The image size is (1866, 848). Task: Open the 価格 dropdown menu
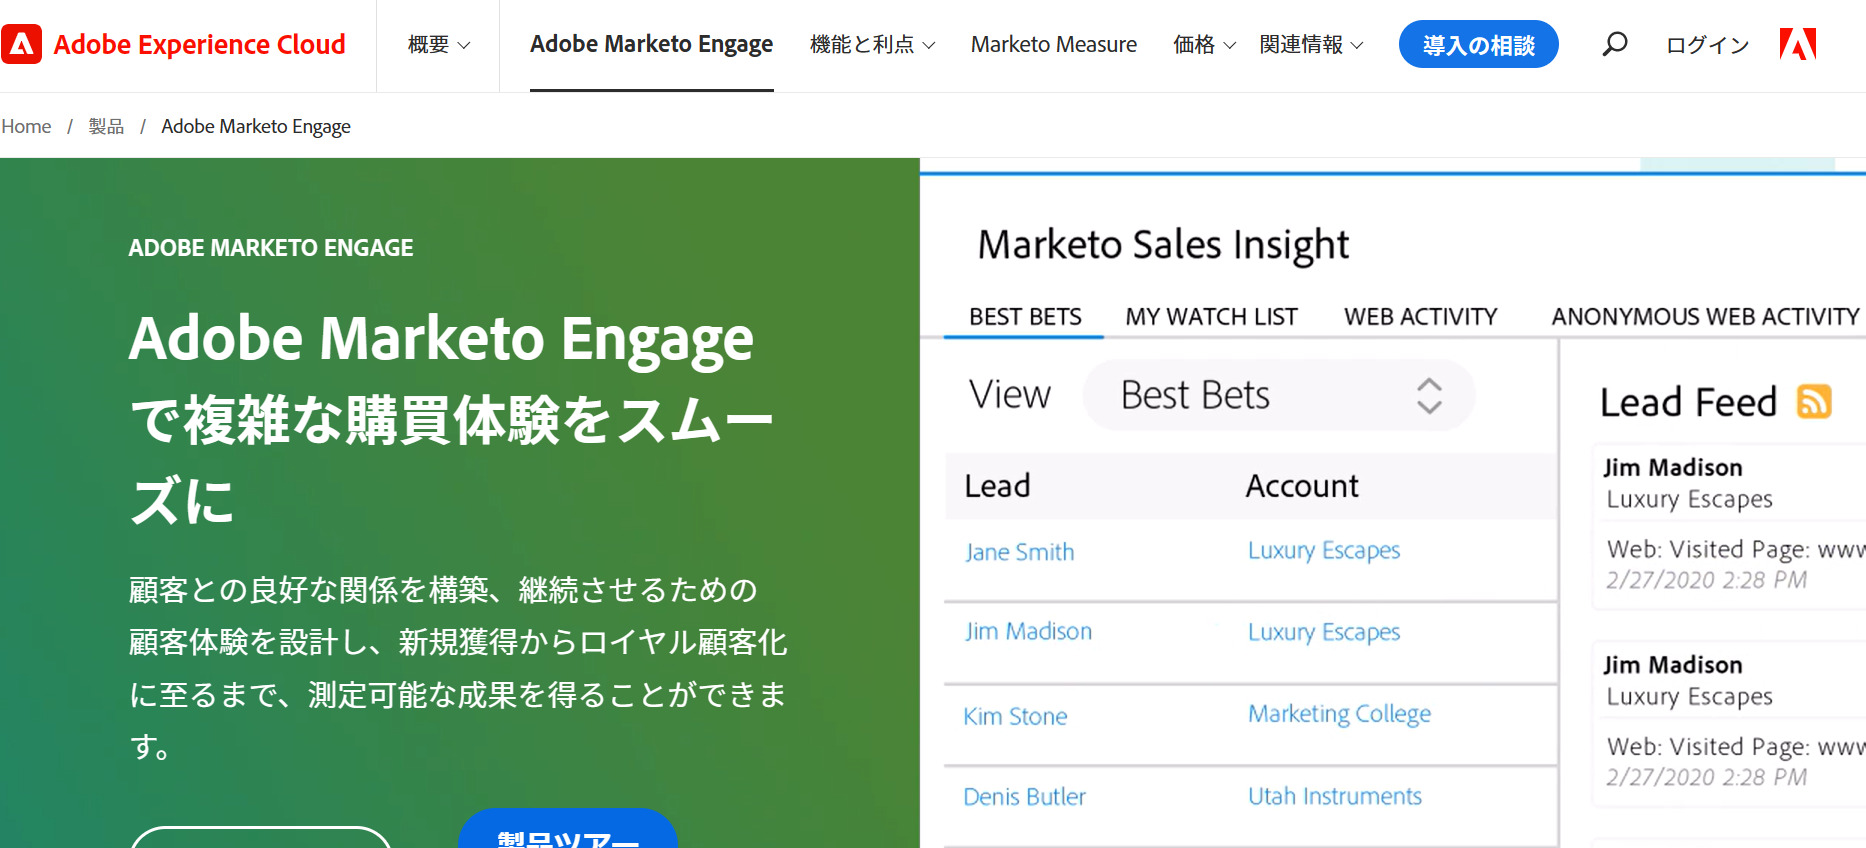[x=1203, y=44]
